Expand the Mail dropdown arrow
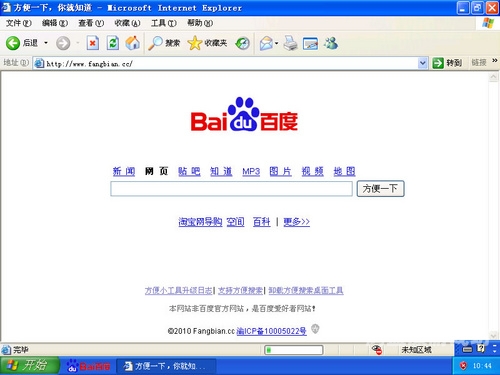The height and width of the screenshot is (375, 500). click(277, 43)
